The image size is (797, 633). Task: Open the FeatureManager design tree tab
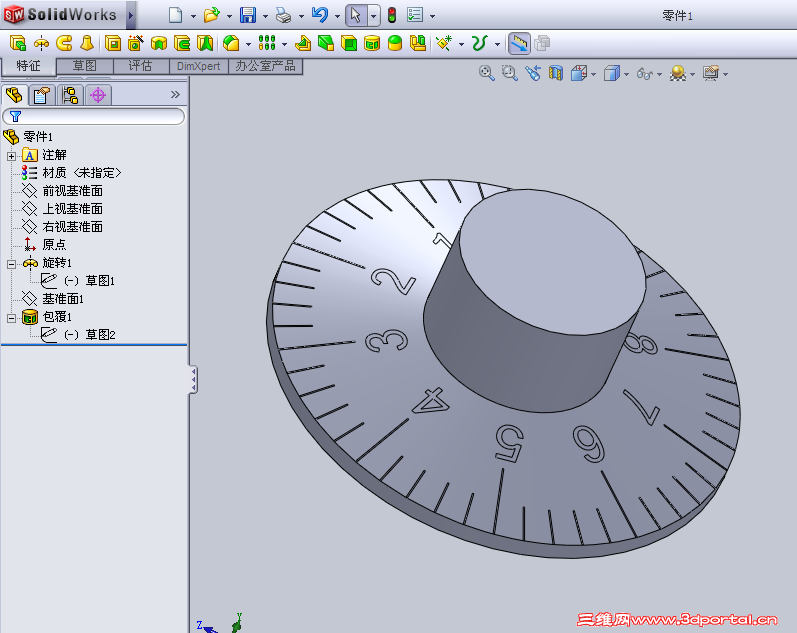pos(14,95)
